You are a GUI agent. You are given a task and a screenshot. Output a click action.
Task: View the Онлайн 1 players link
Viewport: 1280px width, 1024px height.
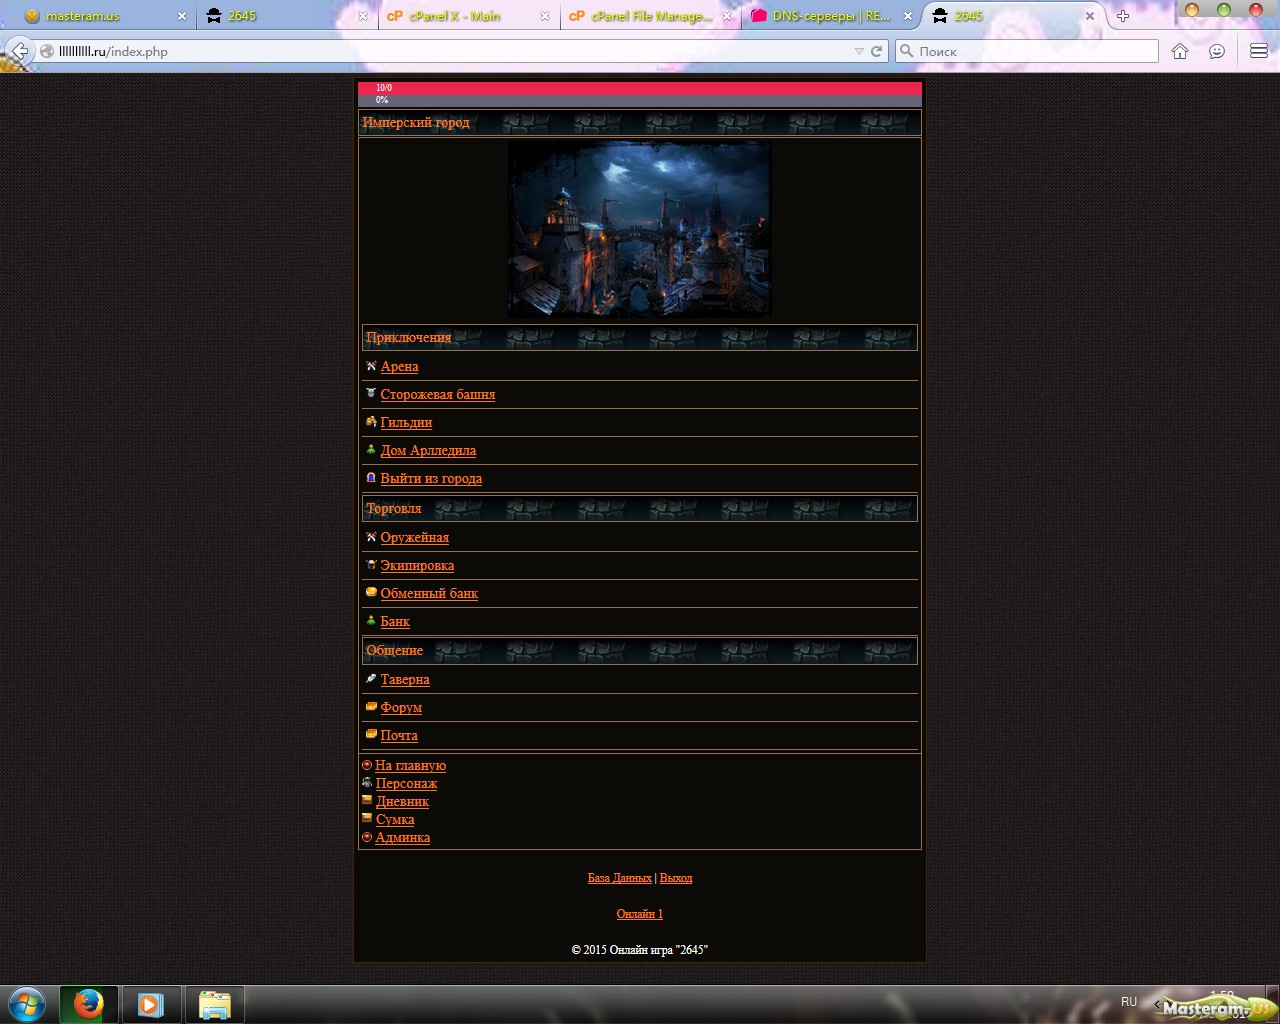[x=640, y=914]
